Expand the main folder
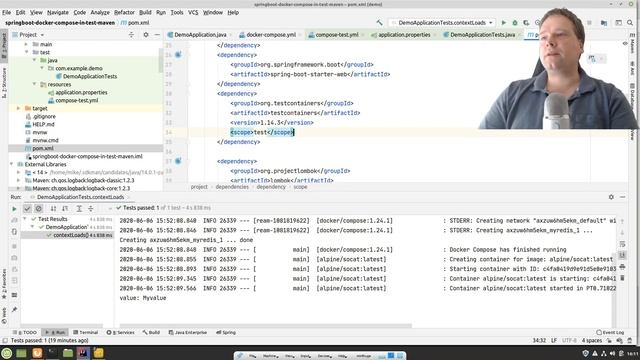Viewport: 640px width, 360px height. click(27, 44)
